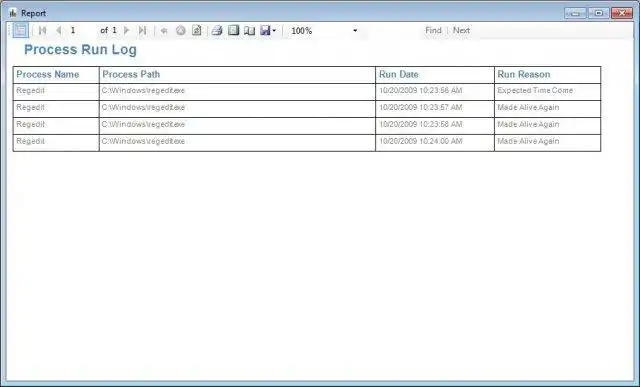The image size is (640, 387).
Task: Open the 100% zoom dropdown
Action: [324, 31]
